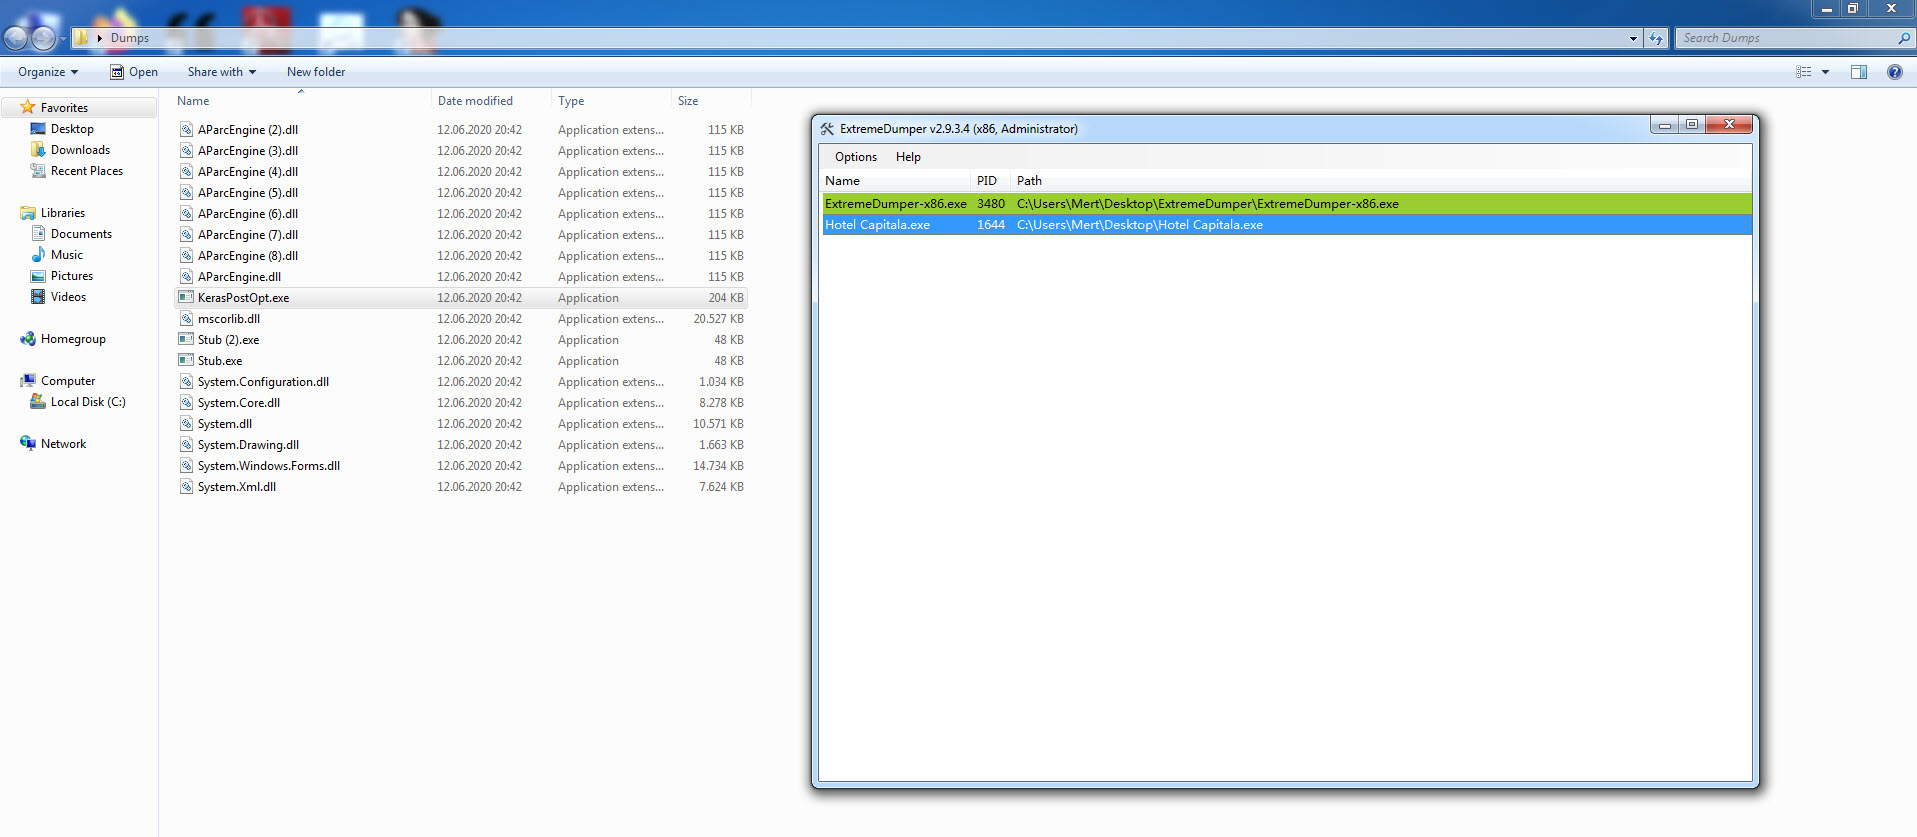Open Music library in navigation pane
Screen dimensions: 1917x837
66,255
